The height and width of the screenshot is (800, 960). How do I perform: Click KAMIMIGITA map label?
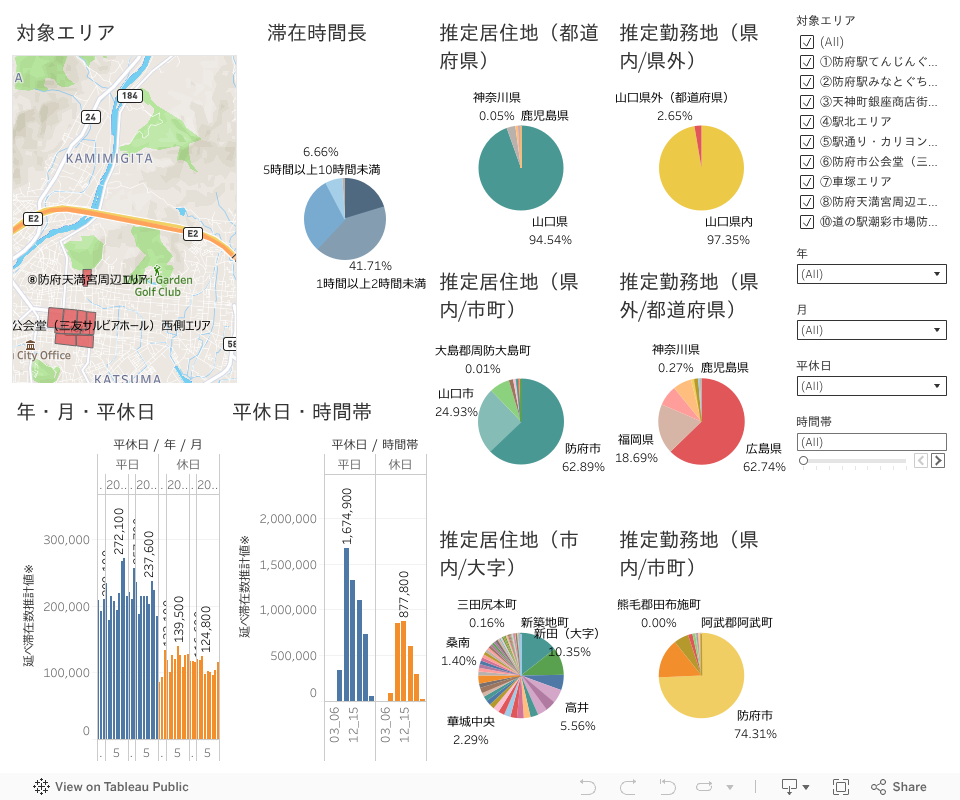[110, 159]
